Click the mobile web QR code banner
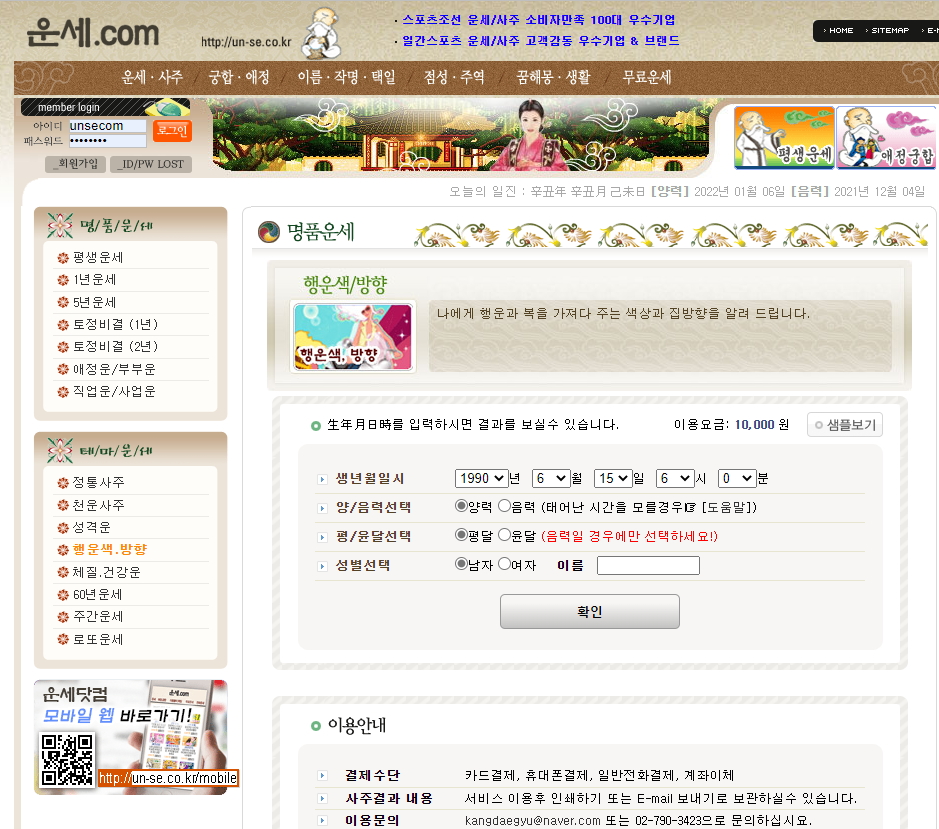Viewport: 939px width, 829px height. (130, 737)
